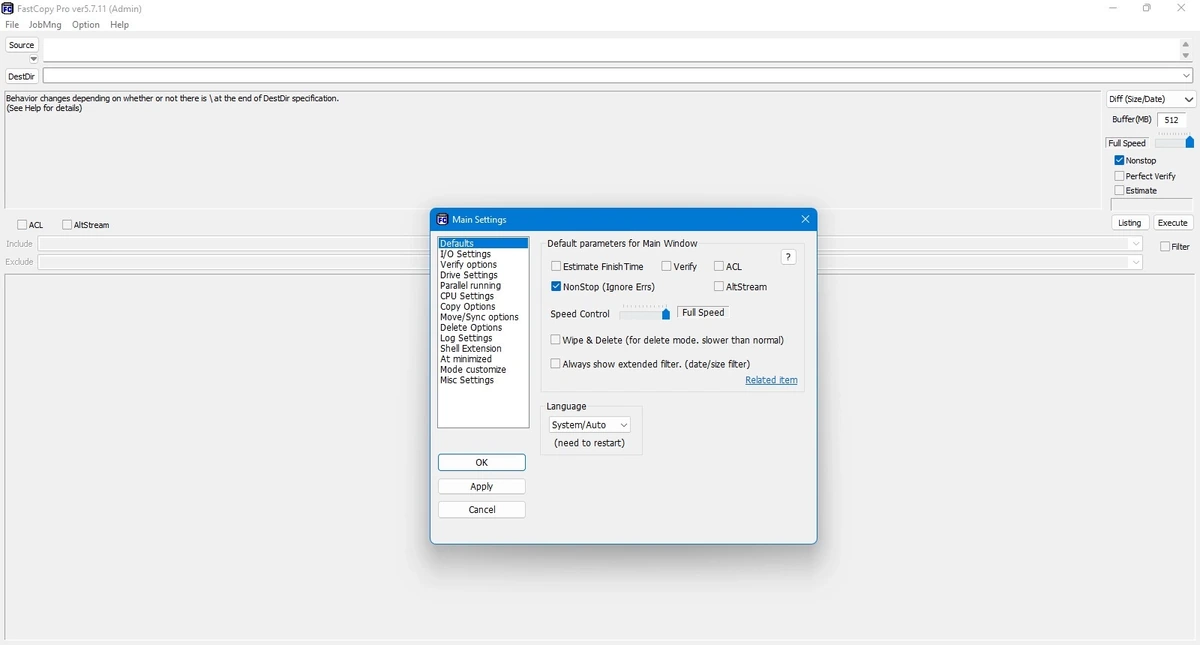Select I/O Settings in settings list

482,254
